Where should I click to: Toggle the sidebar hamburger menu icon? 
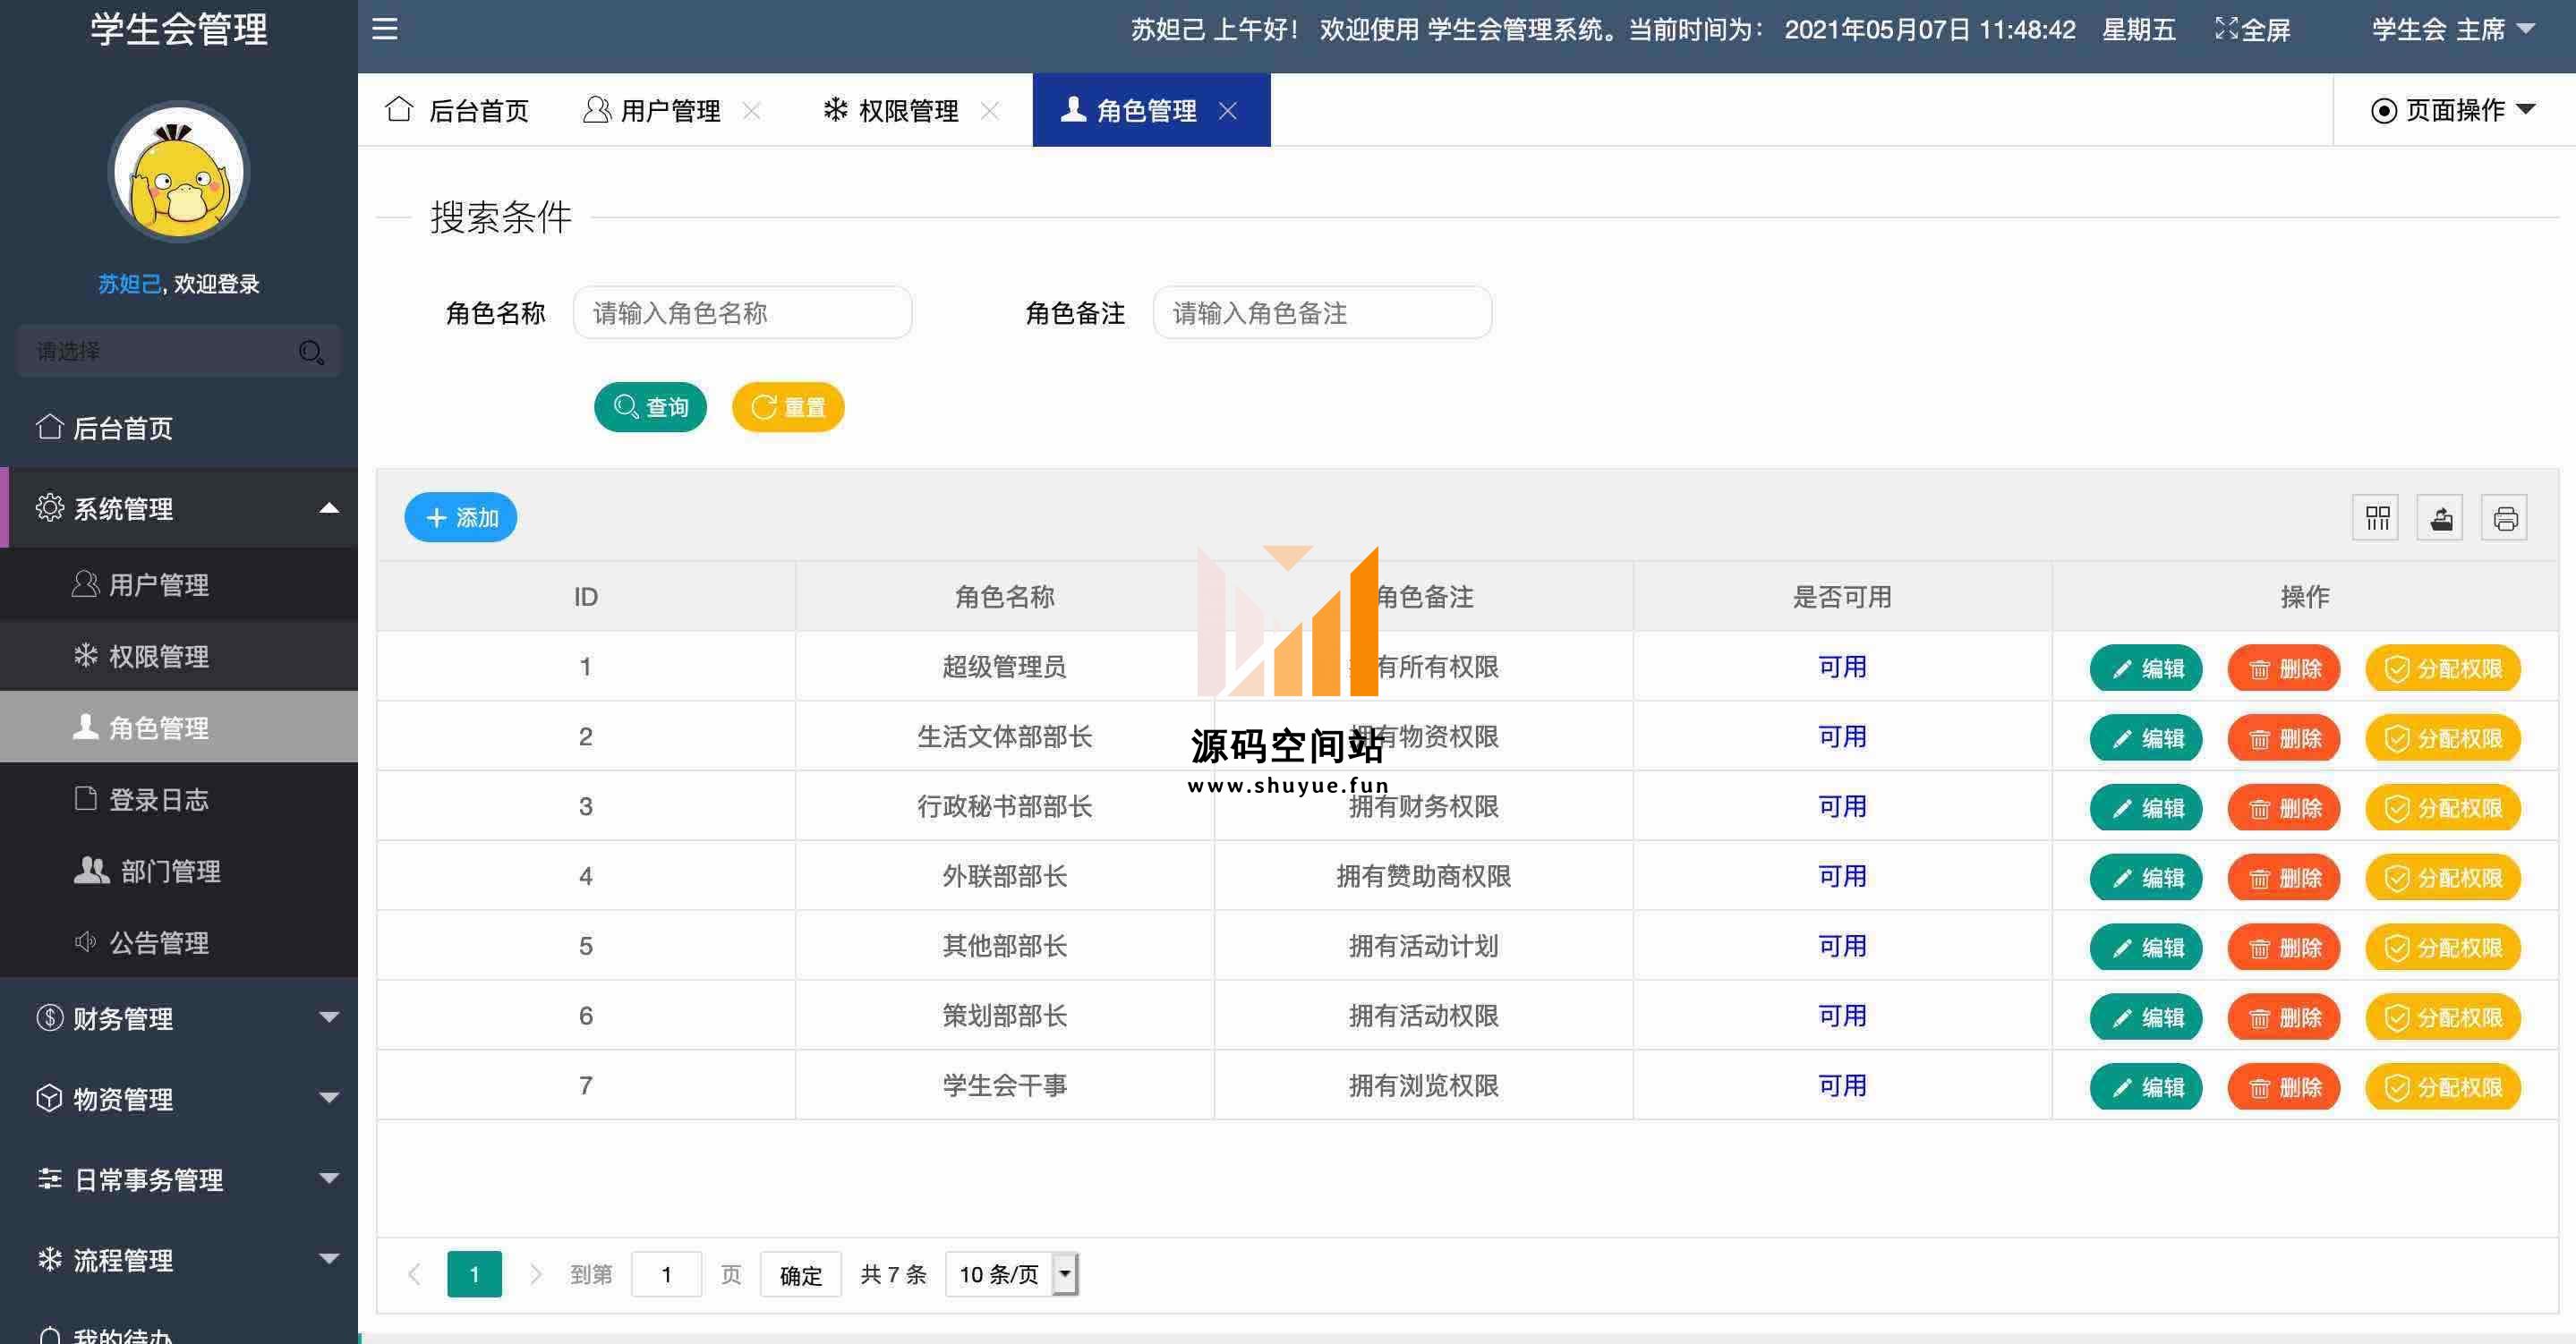tap(385, 29)
